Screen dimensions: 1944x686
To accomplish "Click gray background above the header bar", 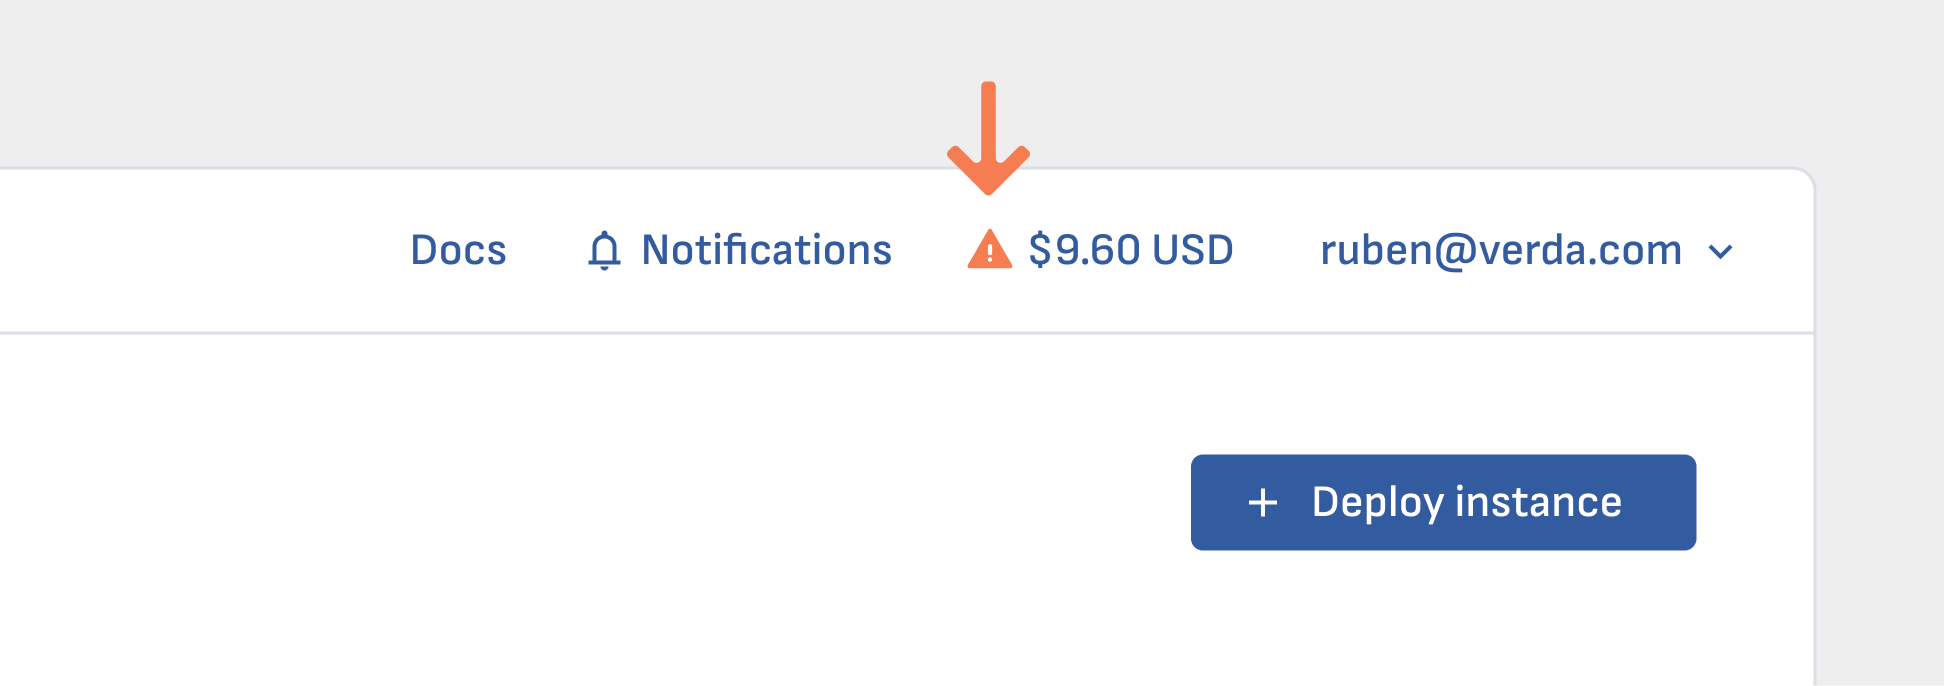I will coord(500,80).
